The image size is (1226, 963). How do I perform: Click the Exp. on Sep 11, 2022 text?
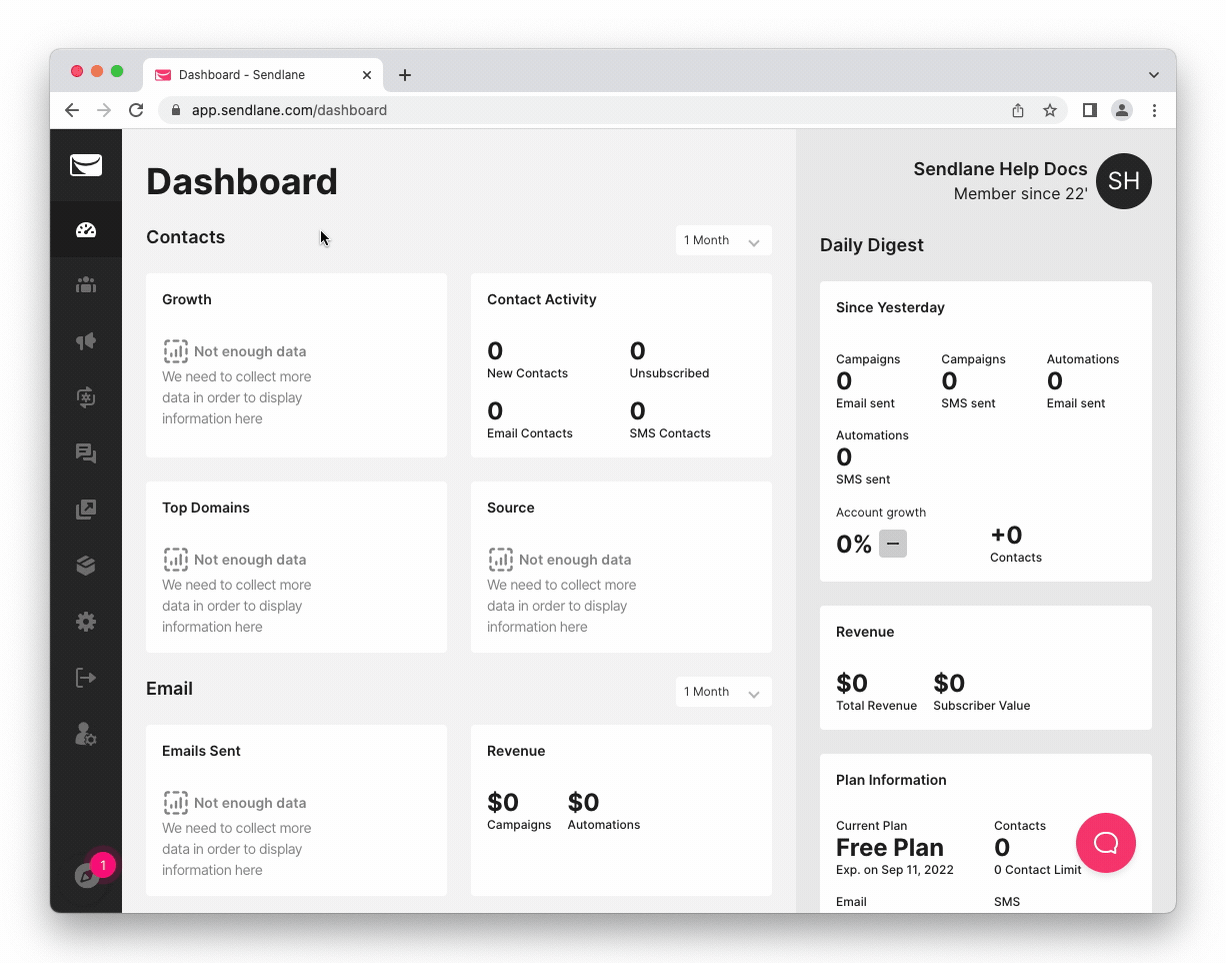[x=895, y=870]
